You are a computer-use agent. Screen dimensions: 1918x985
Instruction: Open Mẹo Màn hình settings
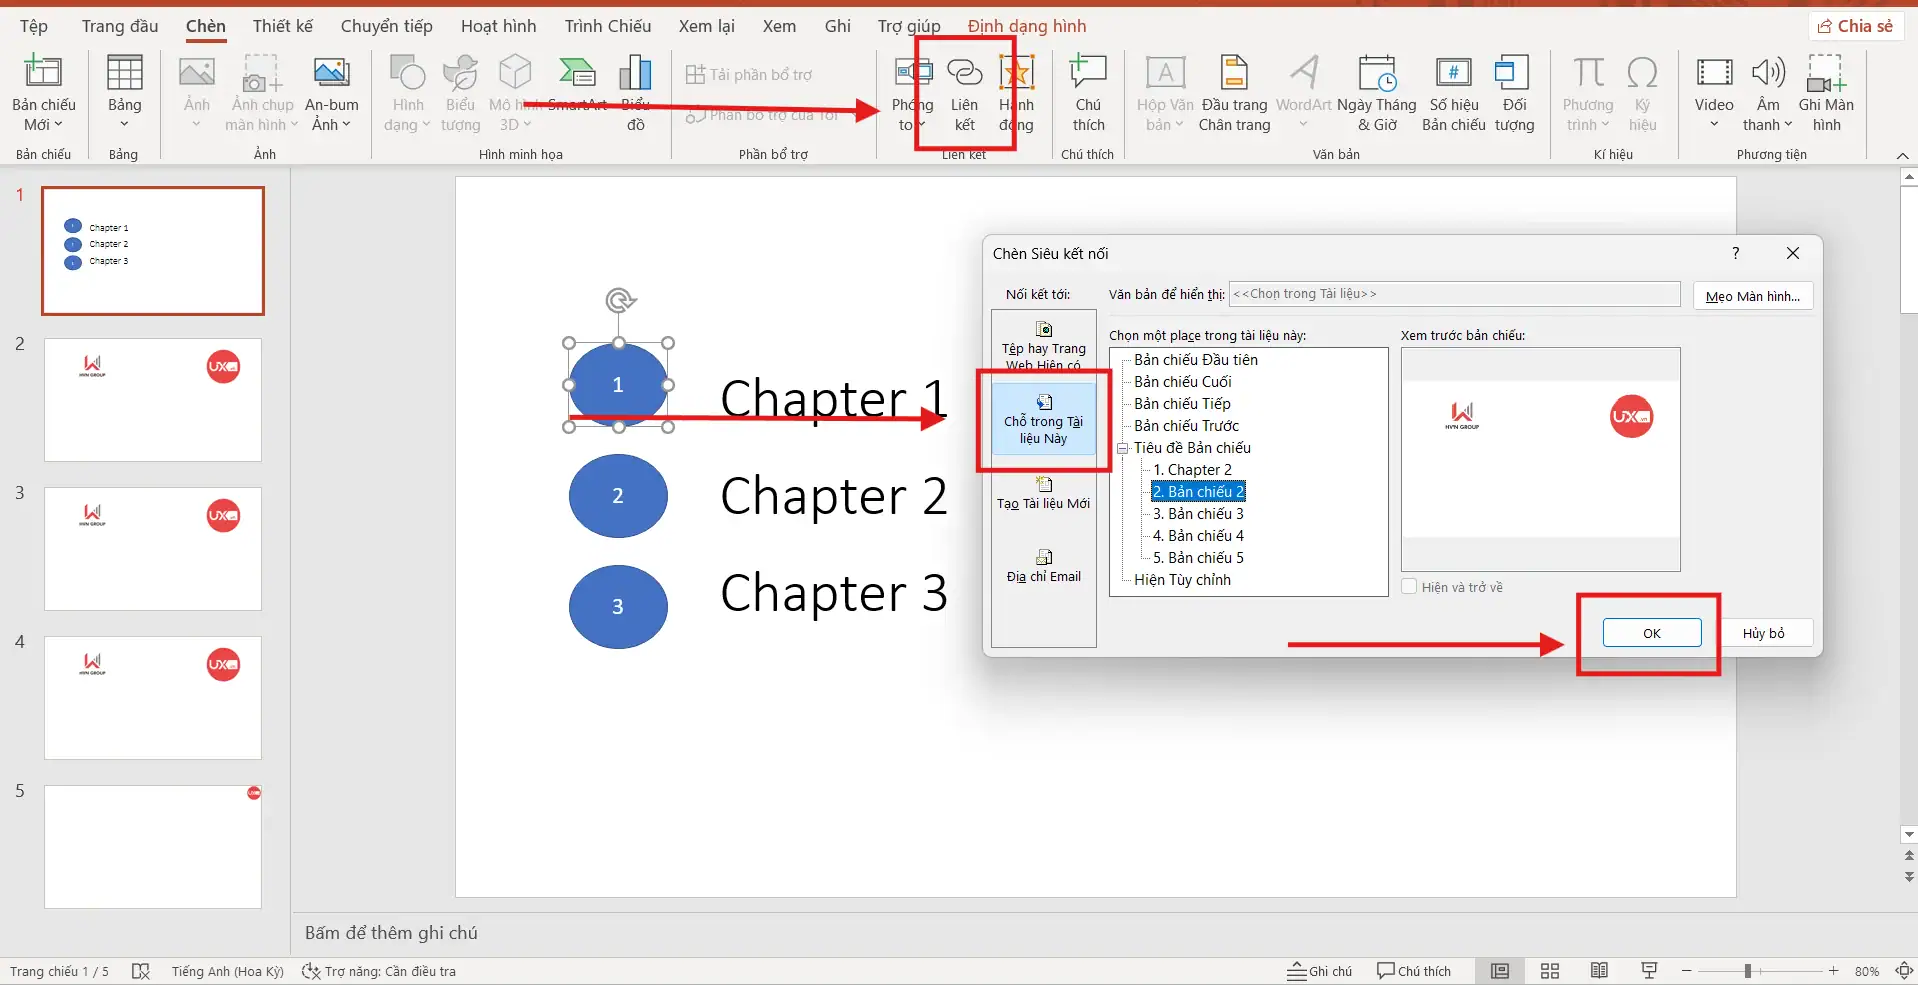click(1753, 296)
